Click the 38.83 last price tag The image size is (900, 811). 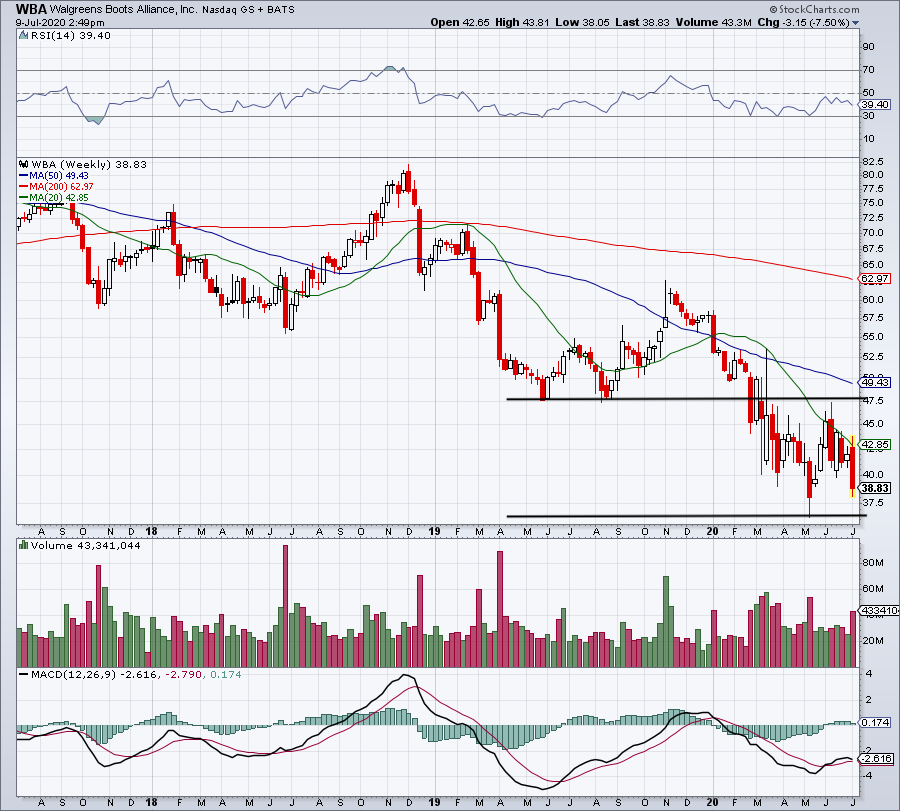(876, 488)
